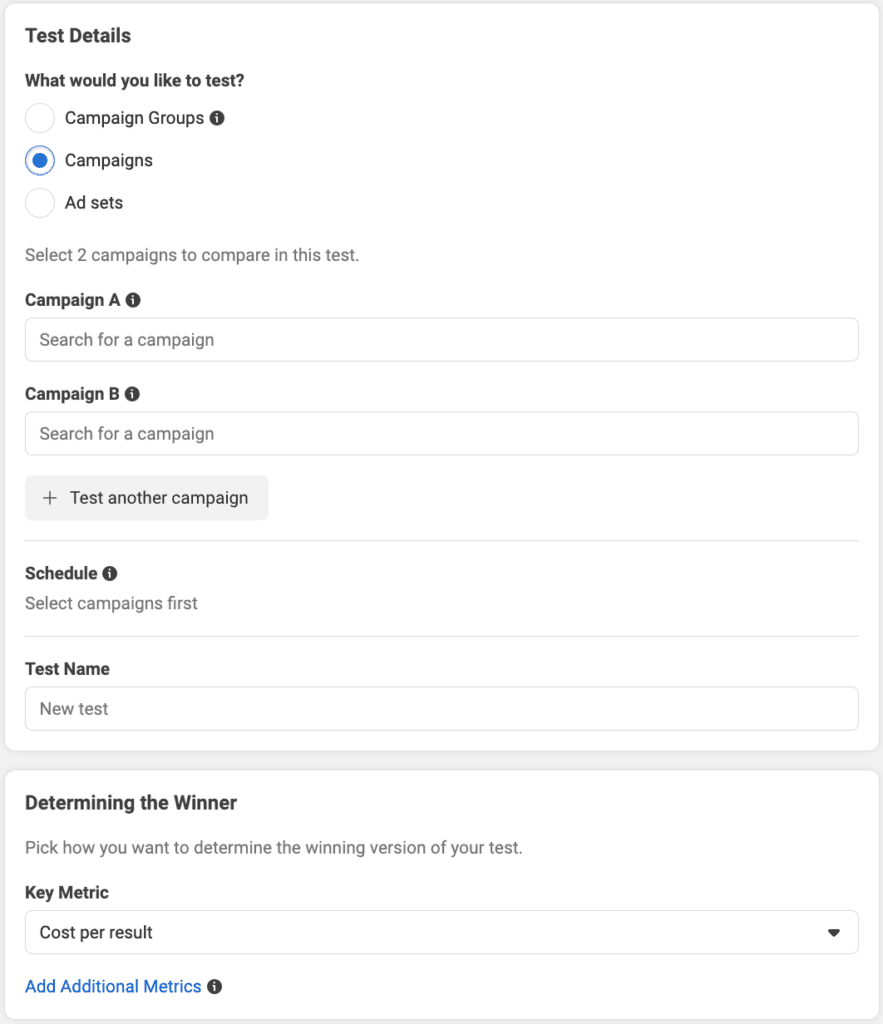Click the Ad sets option label
Image resolution: width=883 pixels, height=1024 pixels.
[94, 203]
